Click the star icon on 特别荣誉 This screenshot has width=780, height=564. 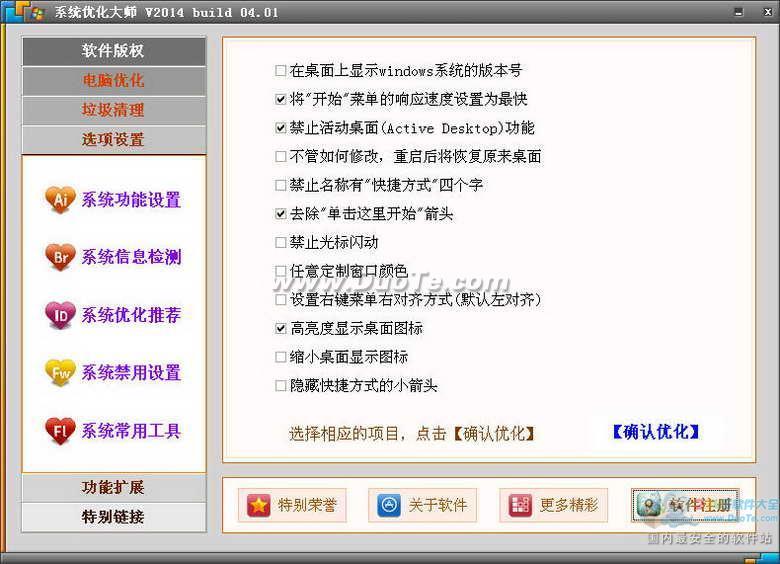pyautogui.click(x=259, y=506)
